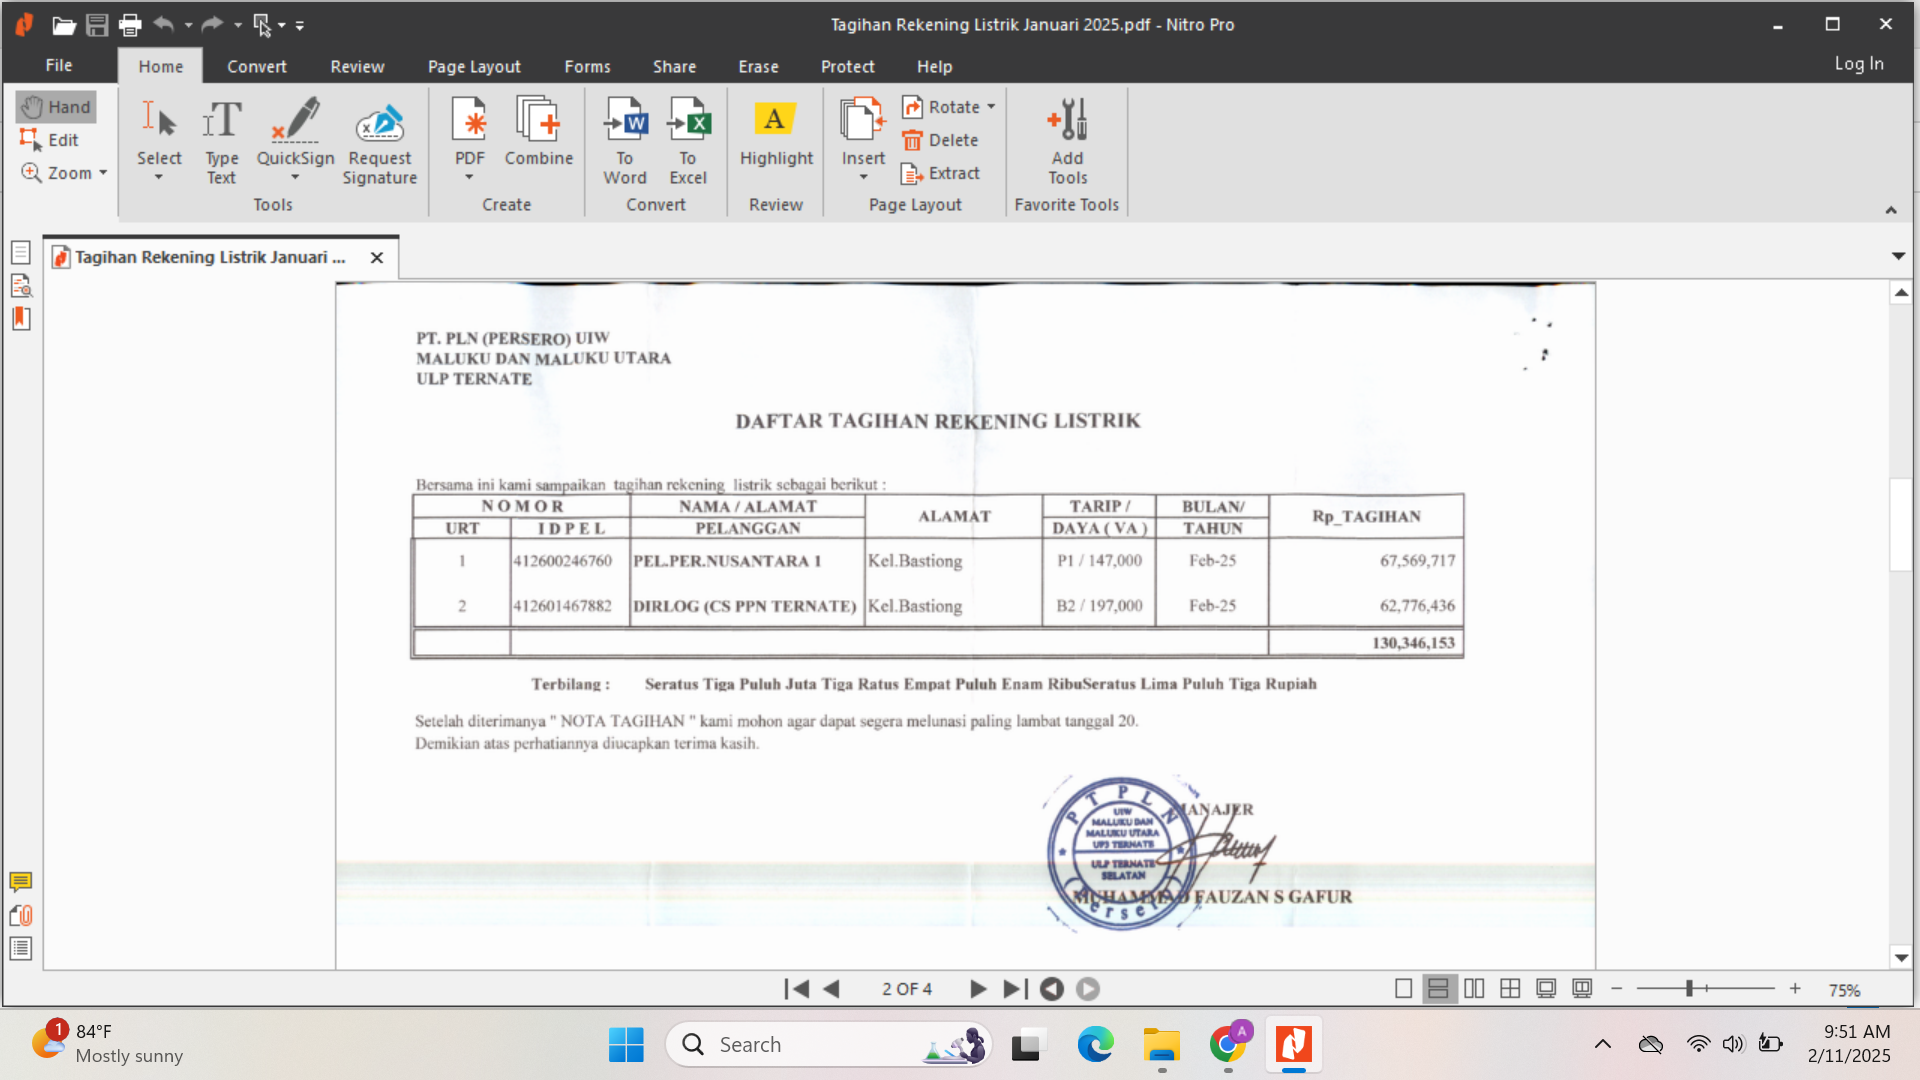1920x1080 pixels.
Task: Switch to the Convert ribbon tab
Action: (256, 66)
